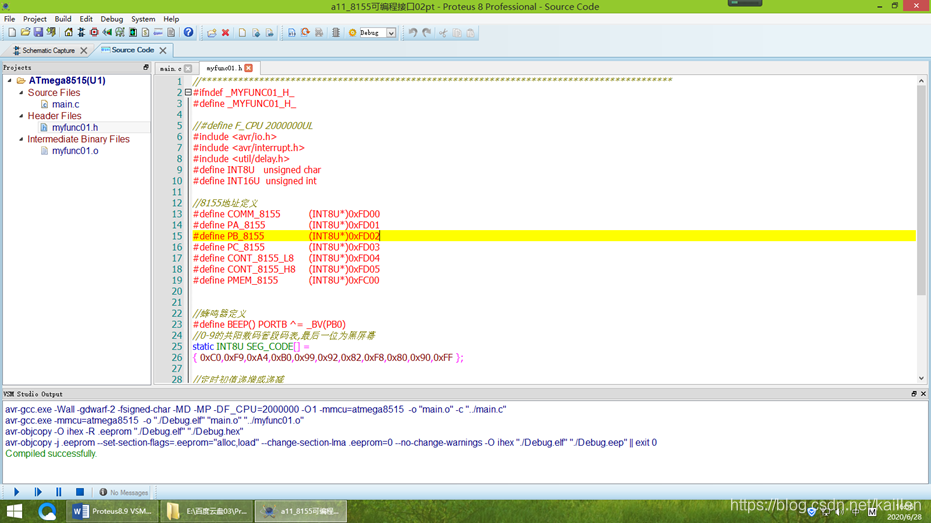931x524 pixels.
Task: Float the Projects panel with its undock icon
Action: click(x=145, y=68)
